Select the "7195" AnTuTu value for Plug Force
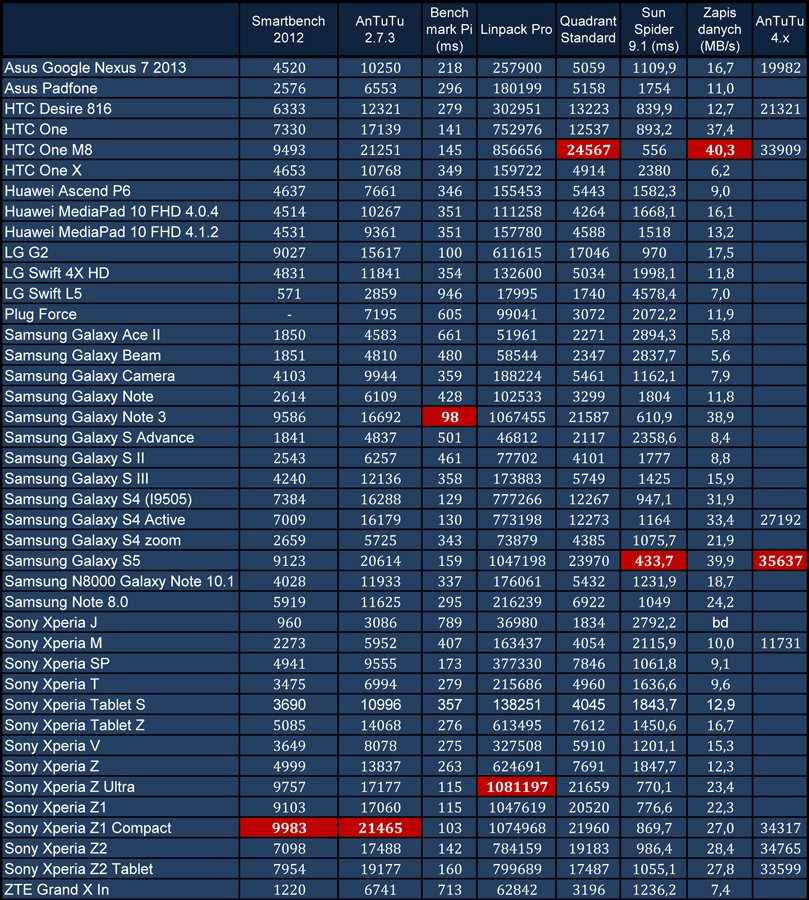 tap(380, 315)
